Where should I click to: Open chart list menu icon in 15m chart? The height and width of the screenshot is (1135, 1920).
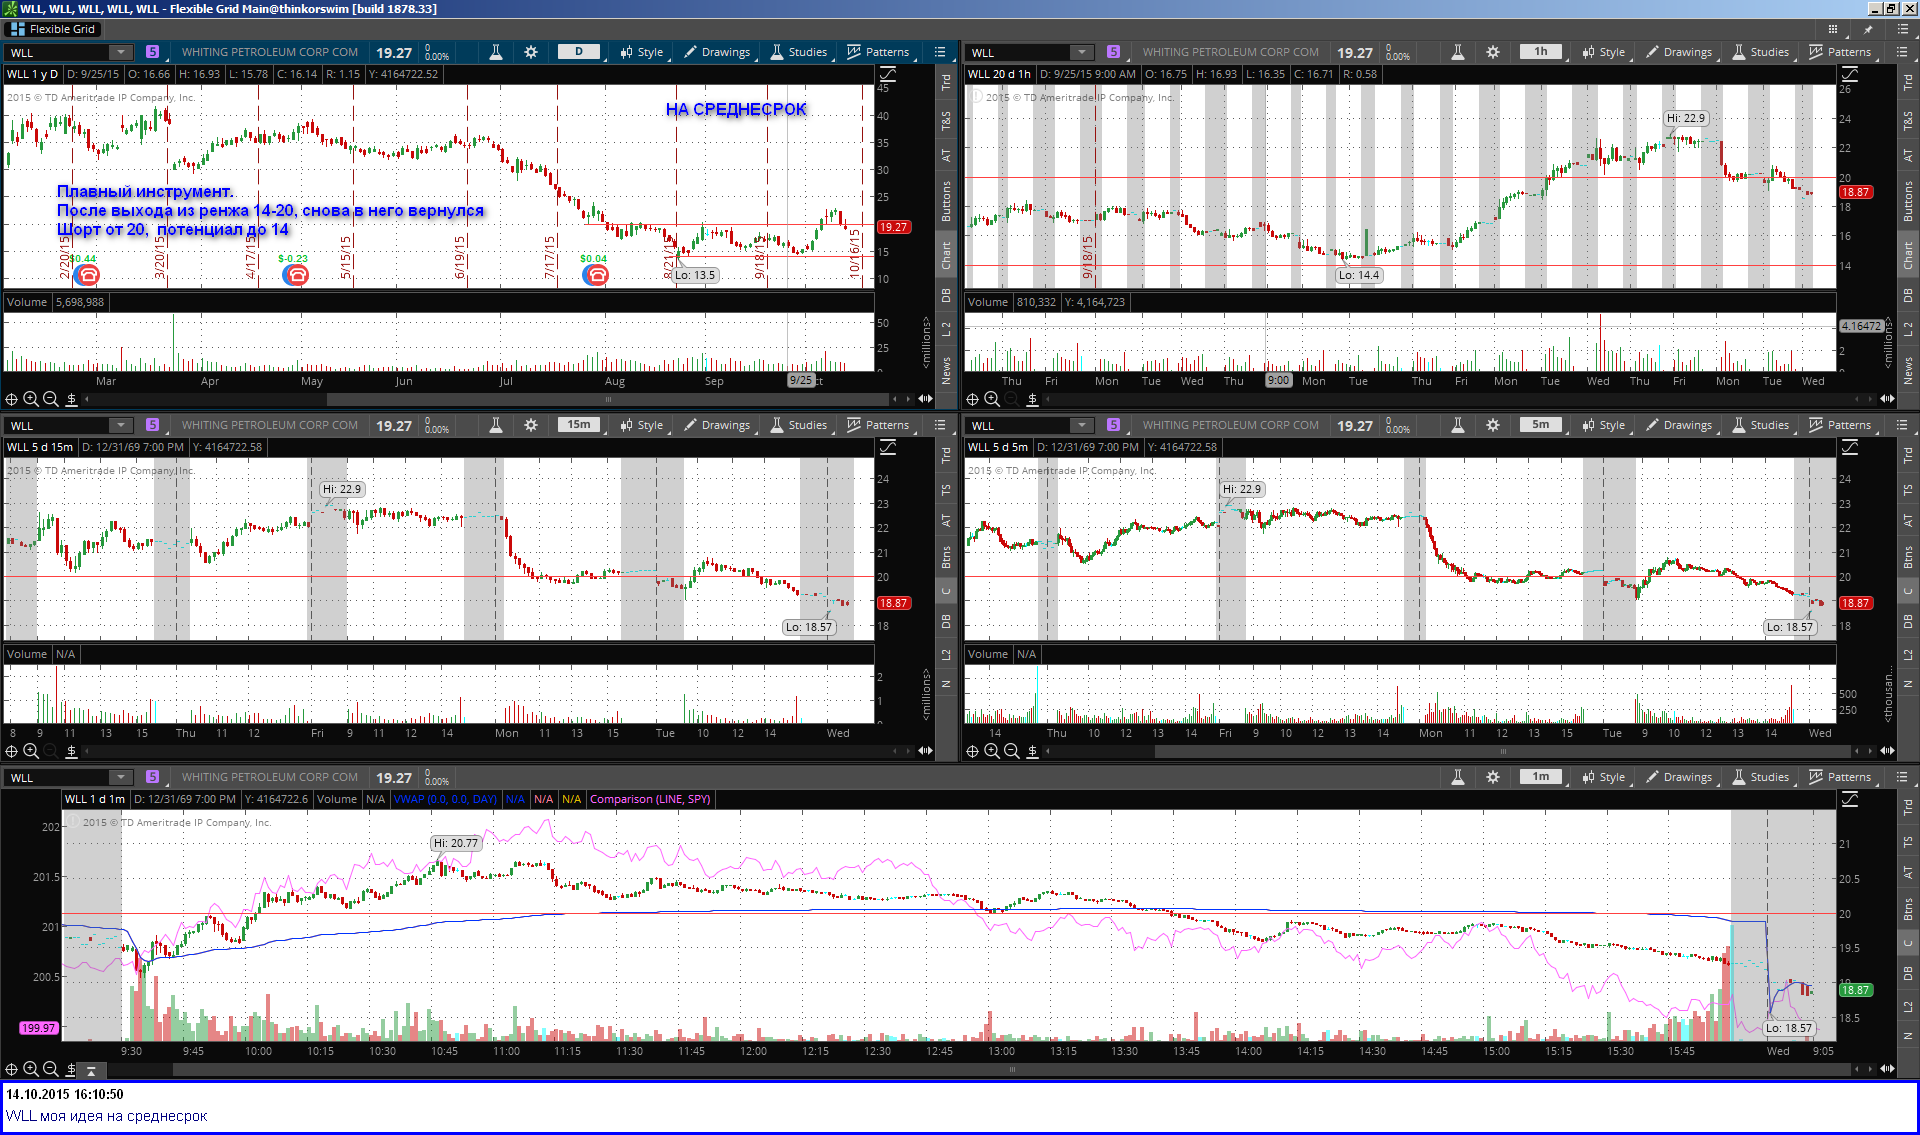(x=940, y=425)
